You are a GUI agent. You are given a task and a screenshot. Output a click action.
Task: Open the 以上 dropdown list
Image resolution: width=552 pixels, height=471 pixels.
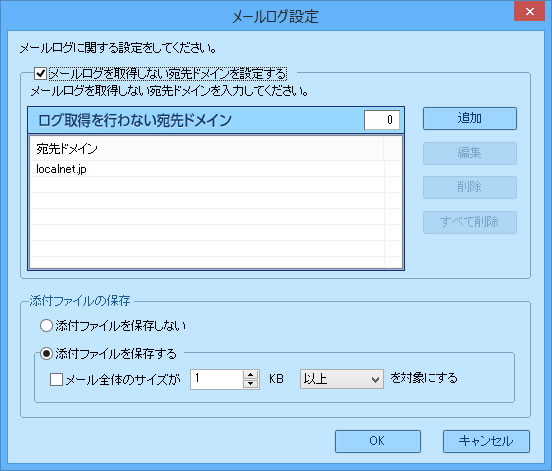341,379
